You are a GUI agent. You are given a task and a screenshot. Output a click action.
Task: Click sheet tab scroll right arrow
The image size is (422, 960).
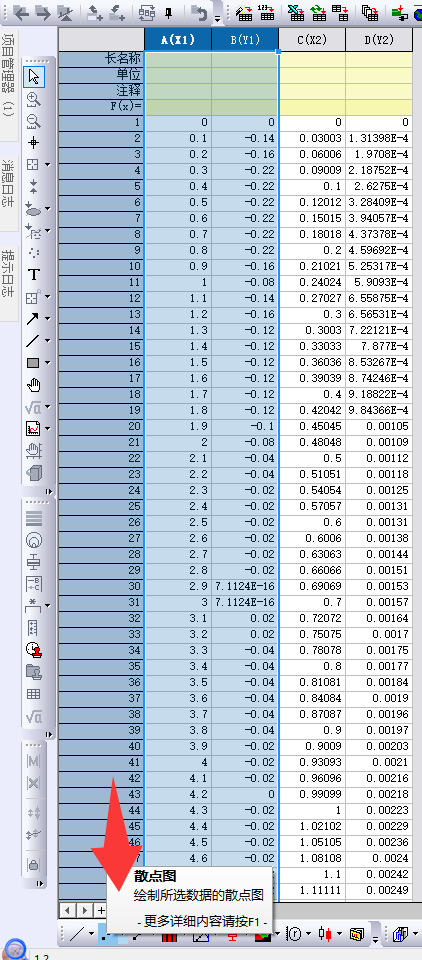coord(85,910)
